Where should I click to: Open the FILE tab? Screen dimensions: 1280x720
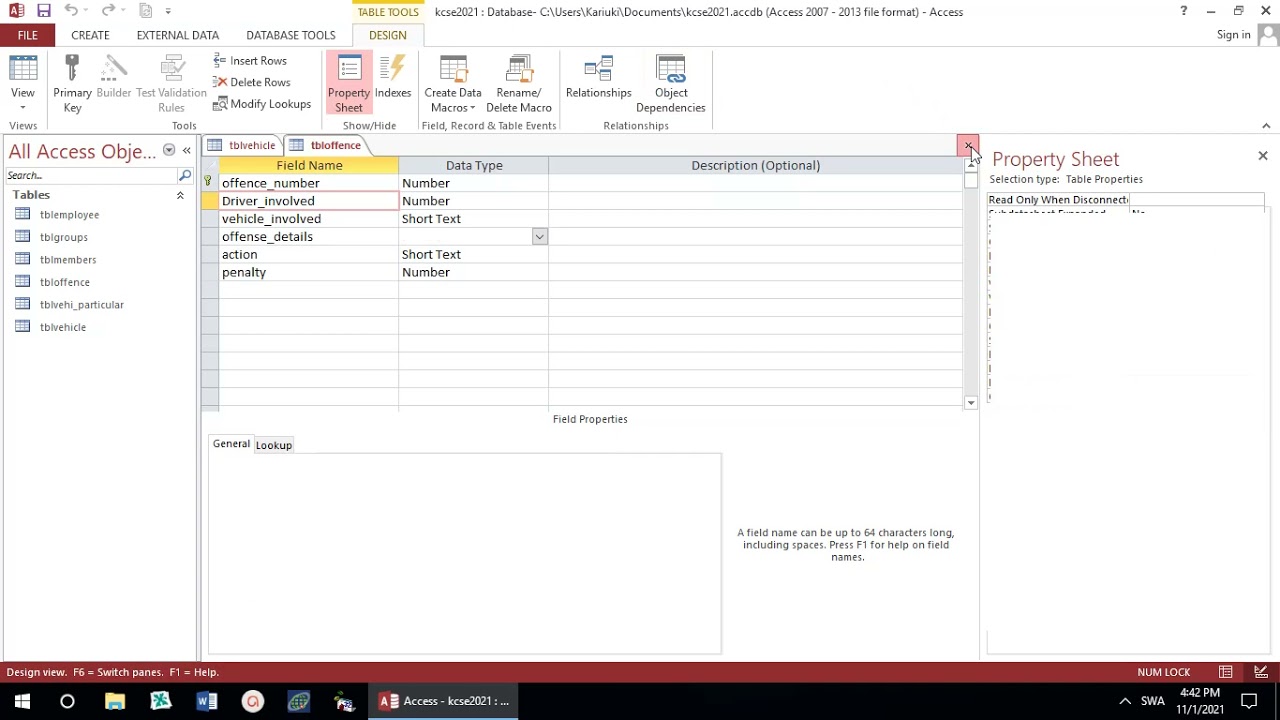[27, 35]
